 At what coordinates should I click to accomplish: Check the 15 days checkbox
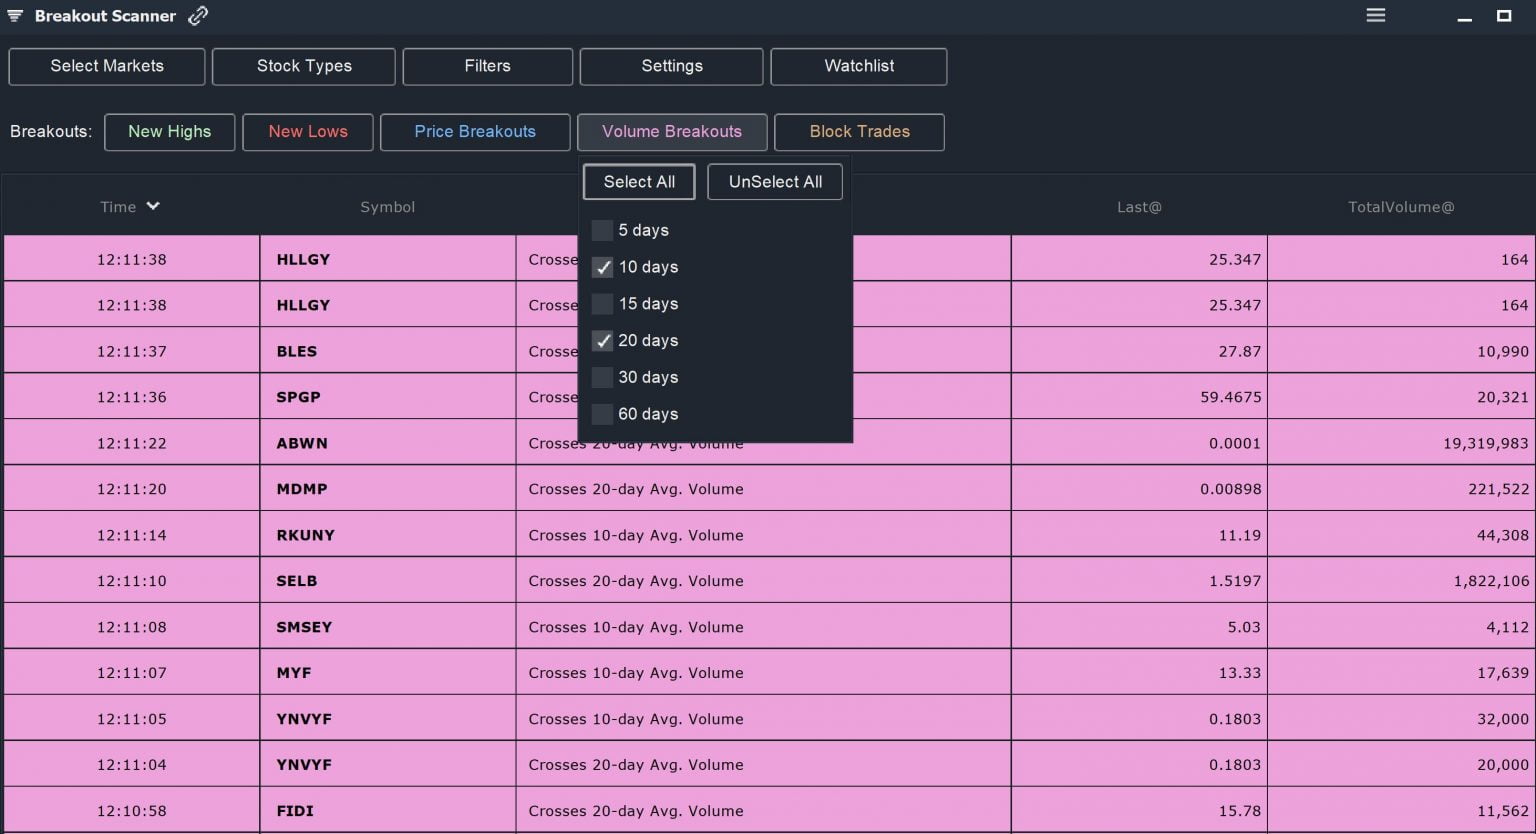(x=602, y=304)
